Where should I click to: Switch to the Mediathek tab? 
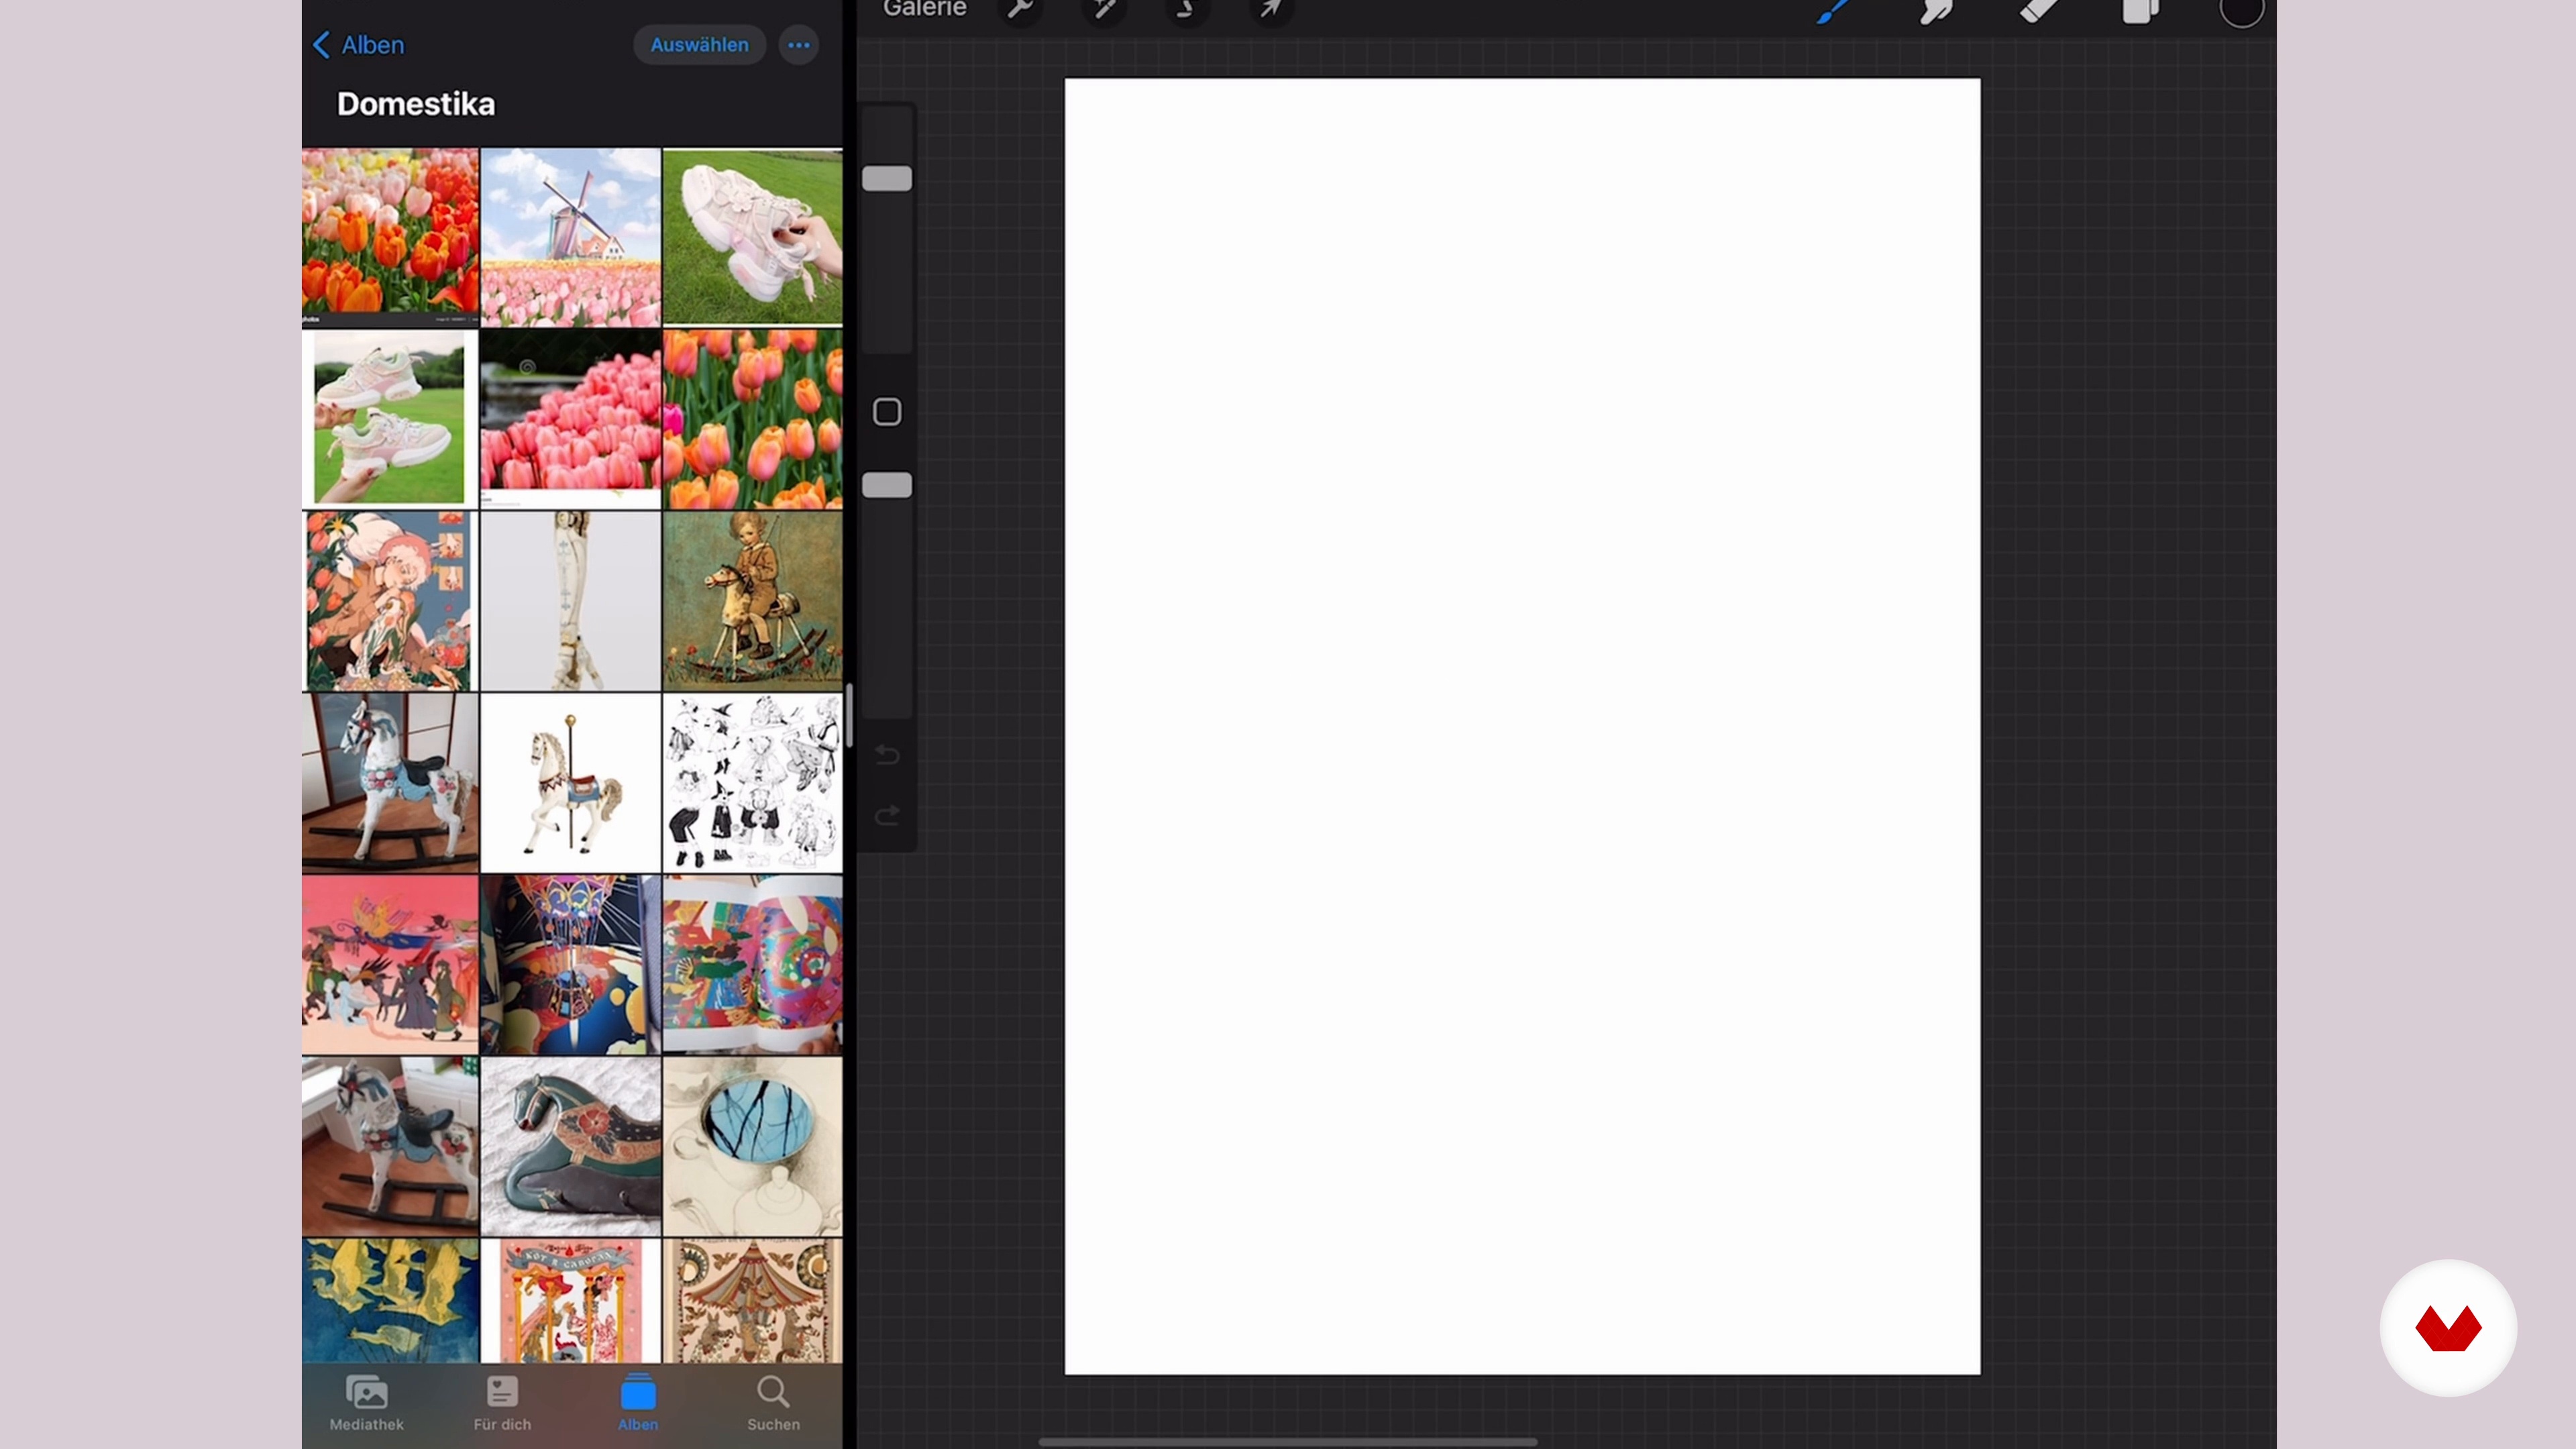(x=367, y=1403)
